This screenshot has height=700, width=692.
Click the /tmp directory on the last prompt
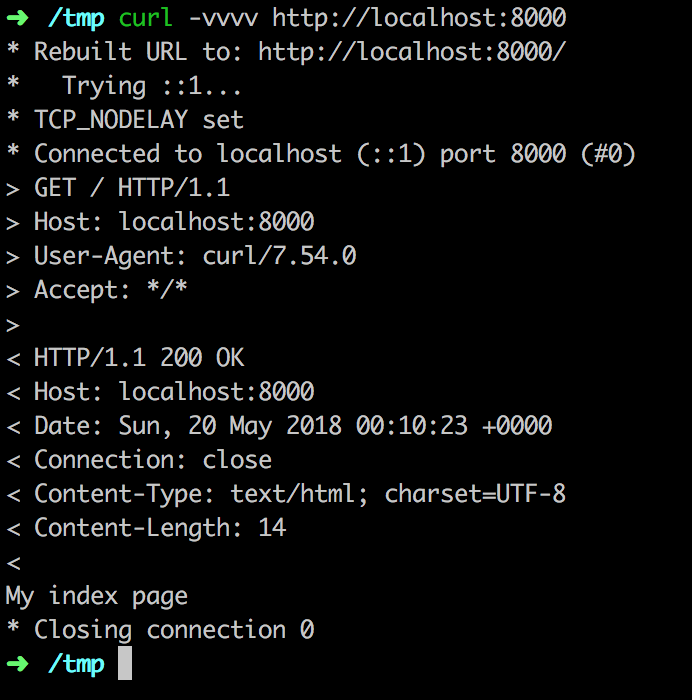[75, 664]
